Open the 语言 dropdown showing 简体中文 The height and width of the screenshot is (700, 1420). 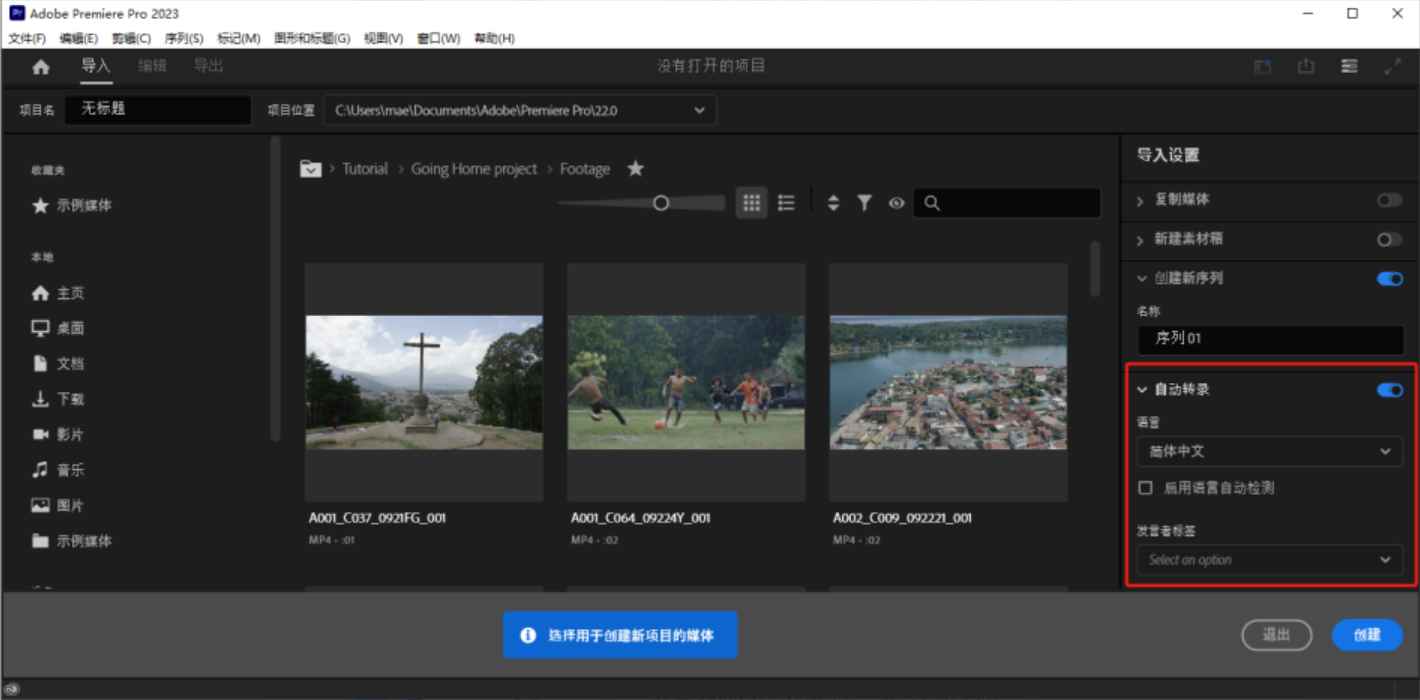(x=1268, y=451)
